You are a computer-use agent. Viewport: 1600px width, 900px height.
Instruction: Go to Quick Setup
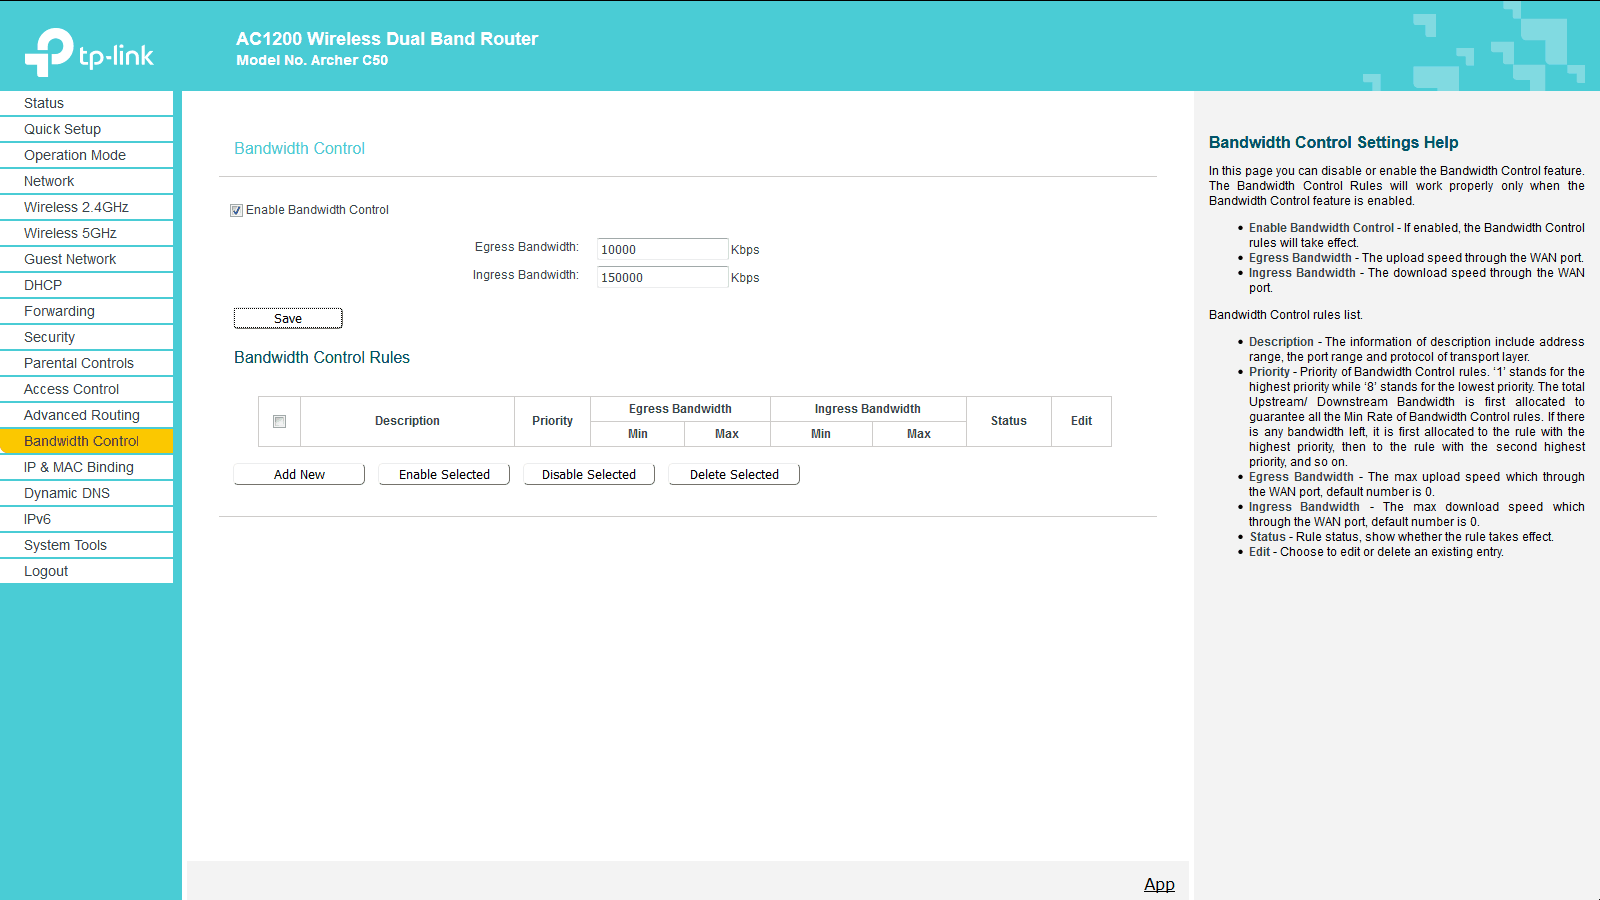(x=86, y=129)
